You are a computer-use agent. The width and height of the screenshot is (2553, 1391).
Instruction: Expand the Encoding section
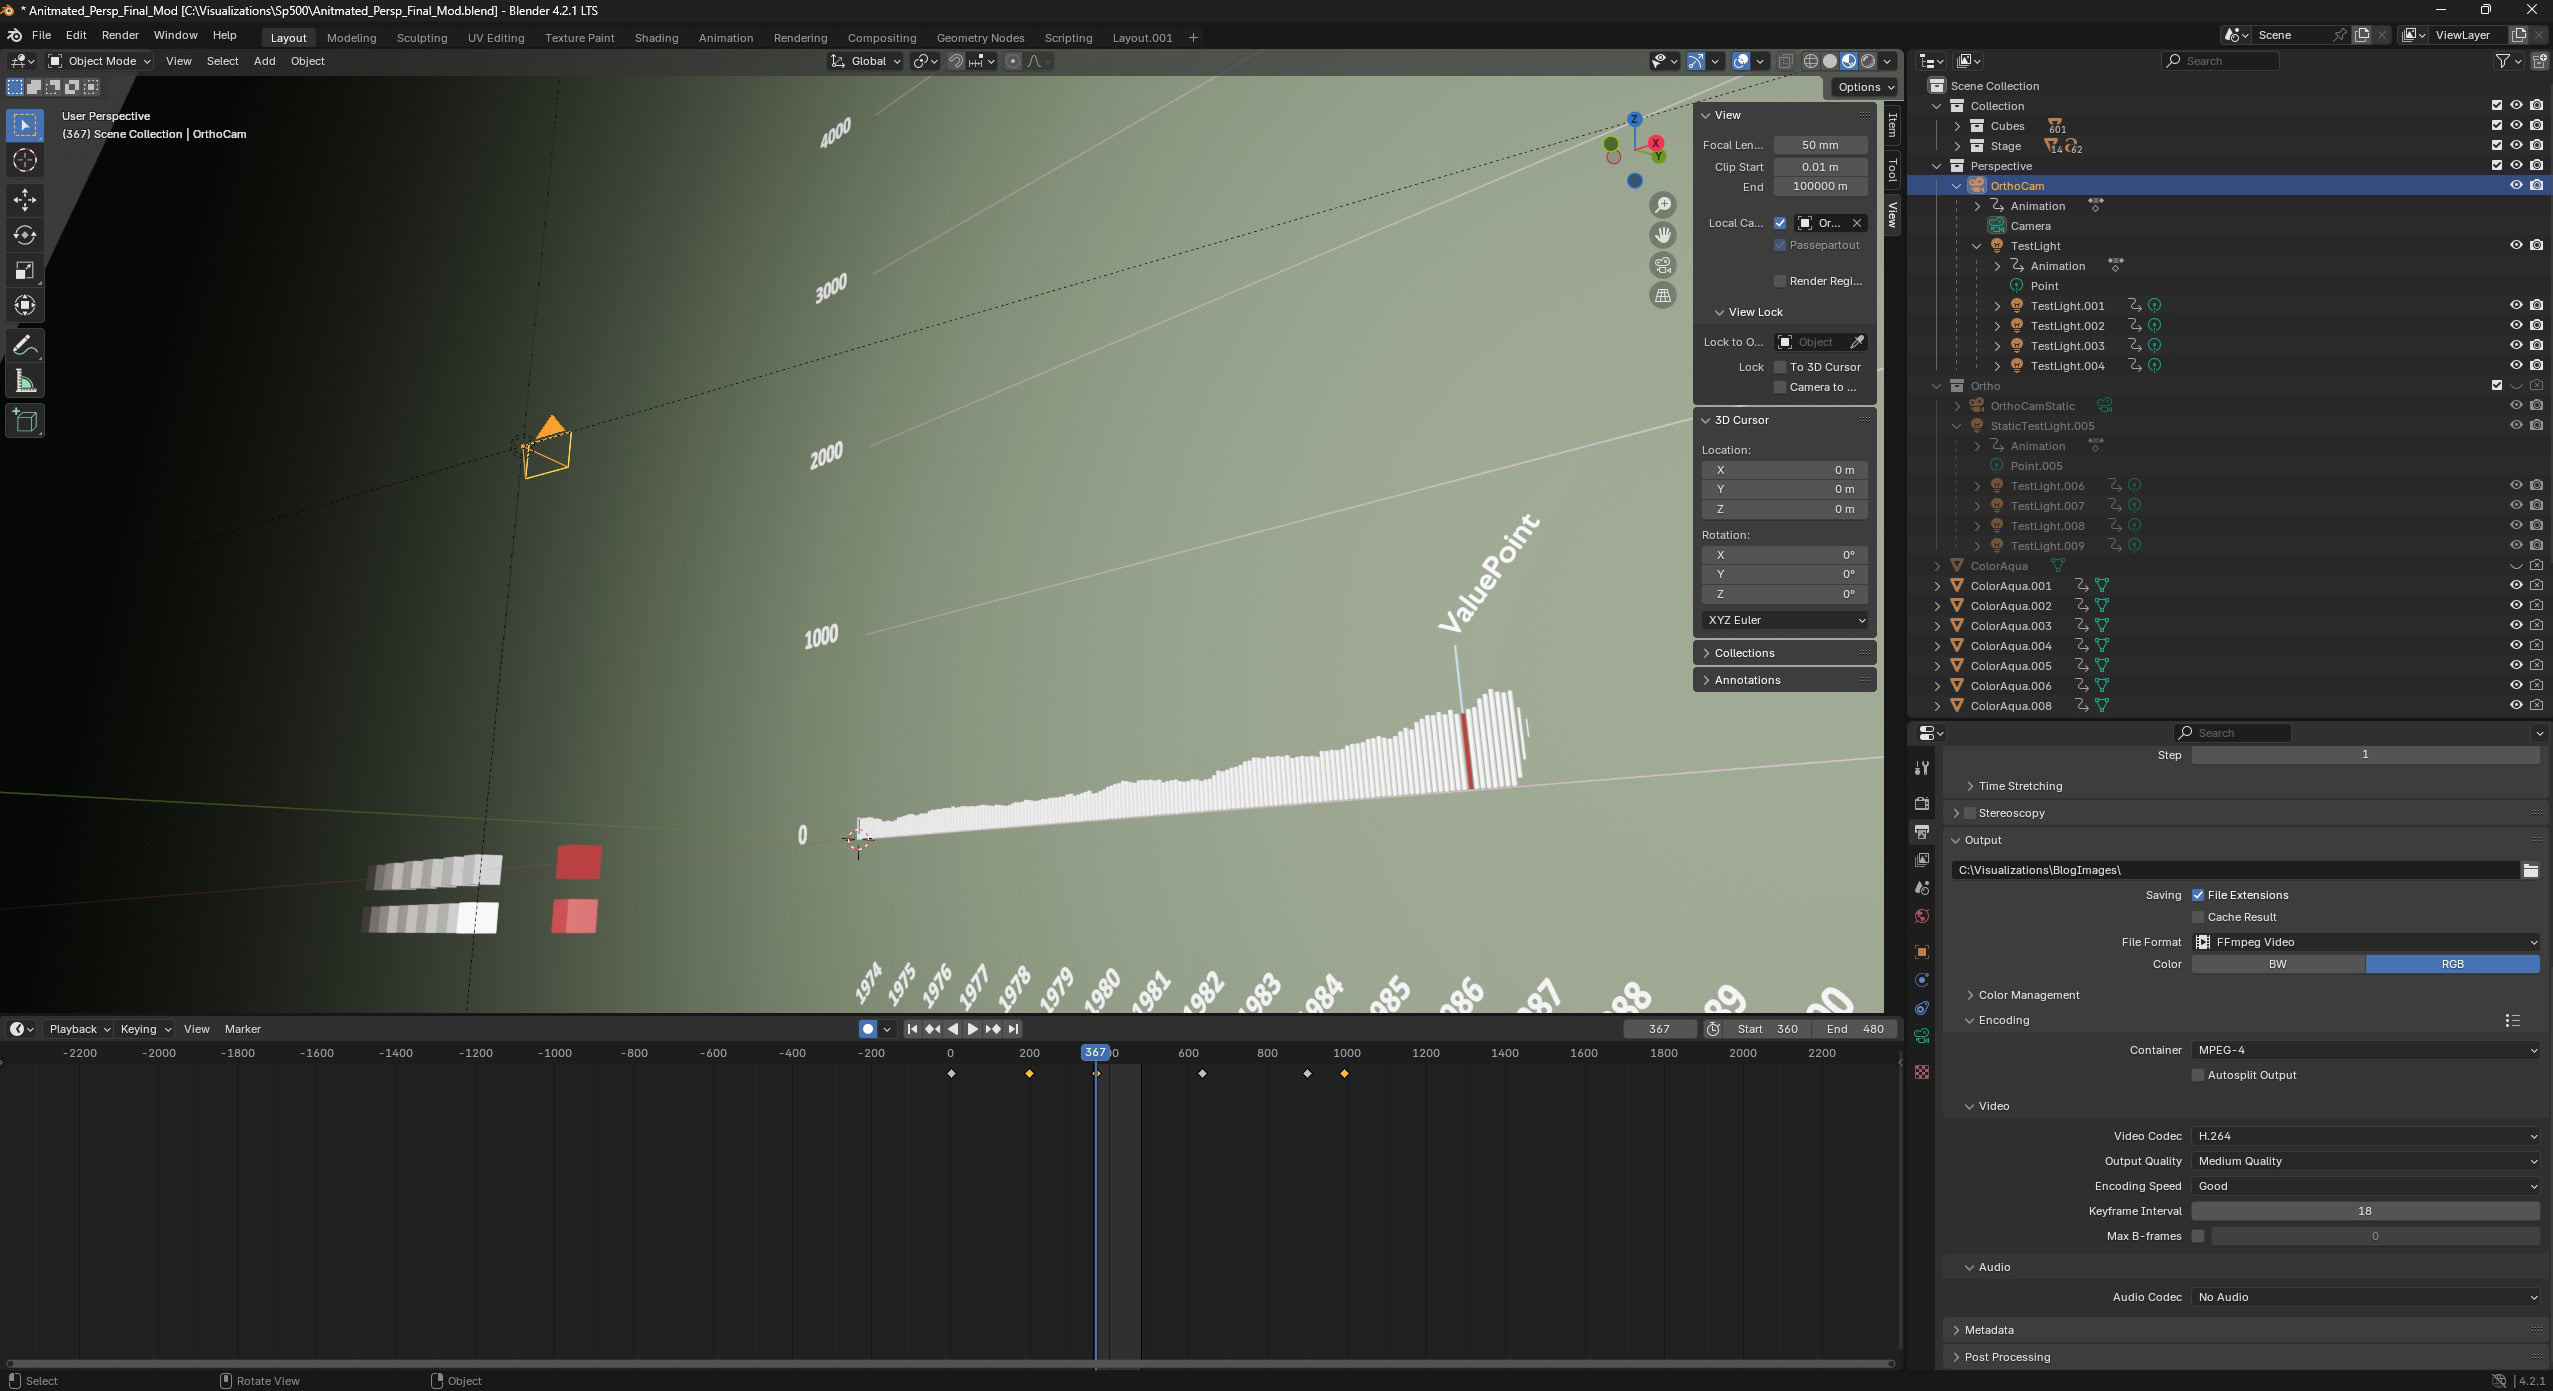click(x=2003, y=1021)
